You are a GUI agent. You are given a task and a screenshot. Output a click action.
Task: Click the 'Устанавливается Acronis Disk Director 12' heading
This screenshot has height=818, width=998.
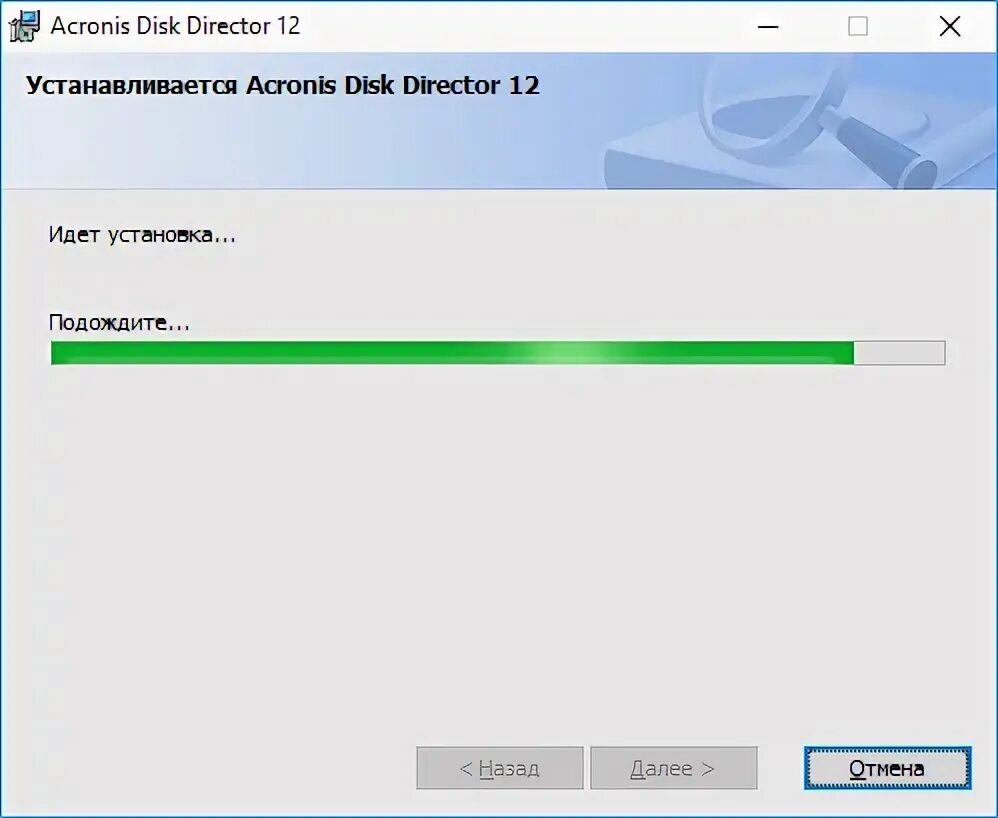coord(283,85)
